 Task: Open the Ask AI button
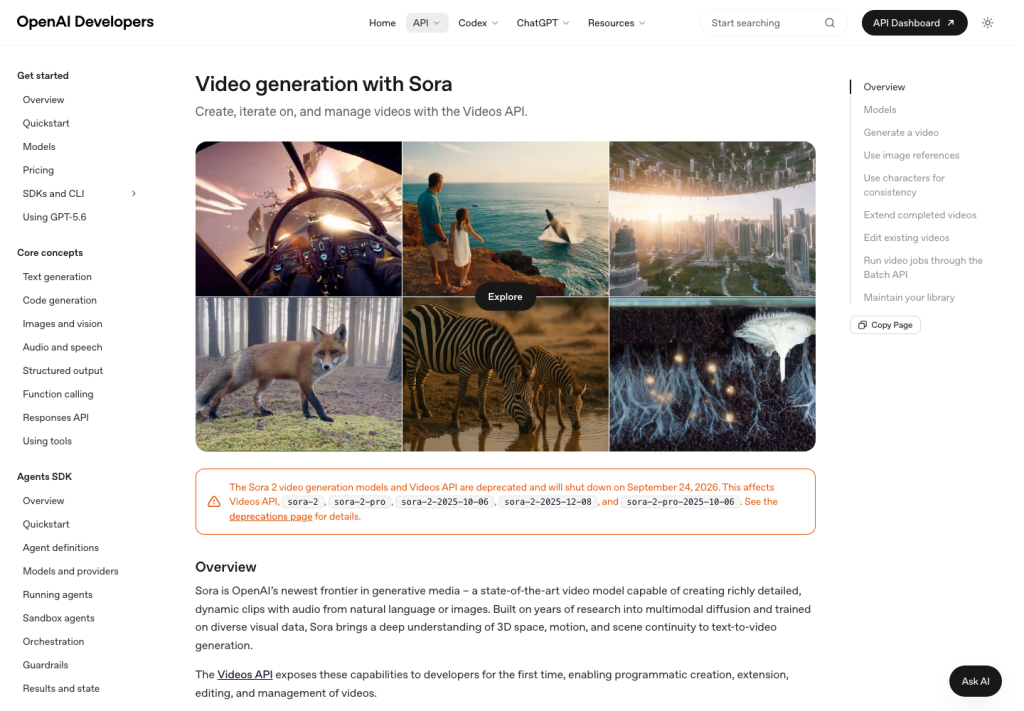pos(975,681)
